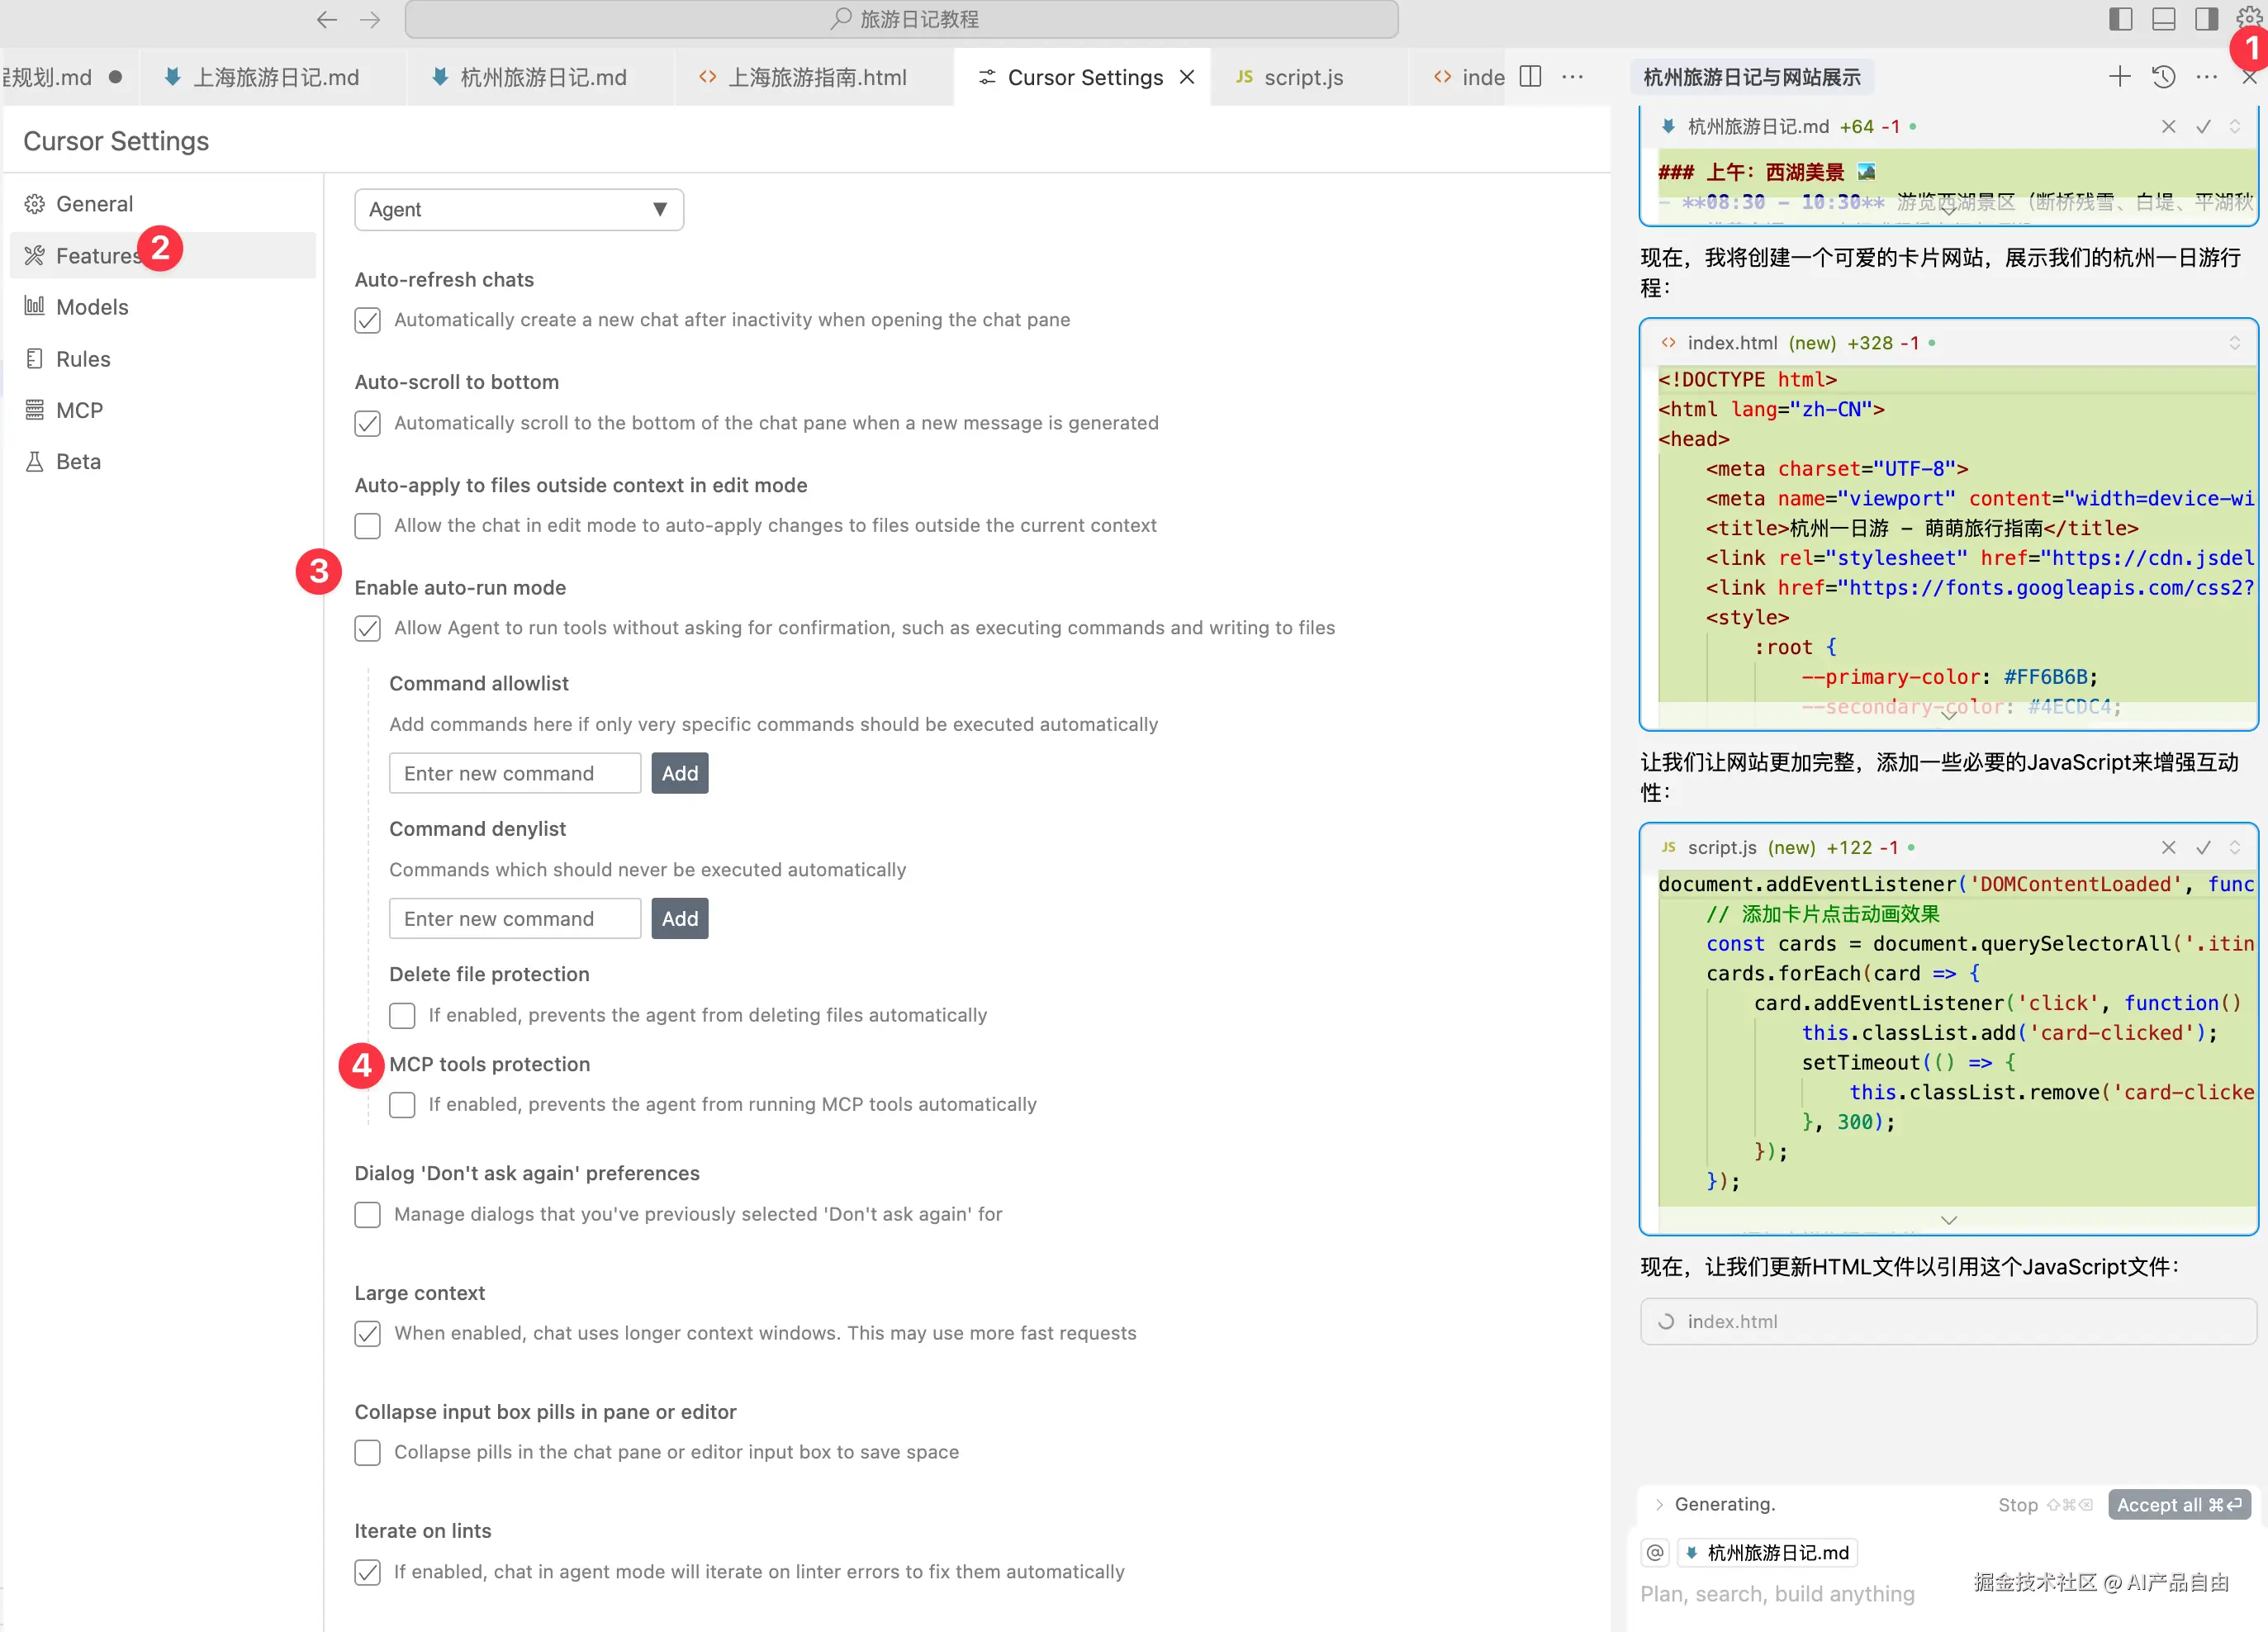Disable Enable auto-run mode checkbox
The width and height of the screenshot is (2268, 1632).
[368, 628]
